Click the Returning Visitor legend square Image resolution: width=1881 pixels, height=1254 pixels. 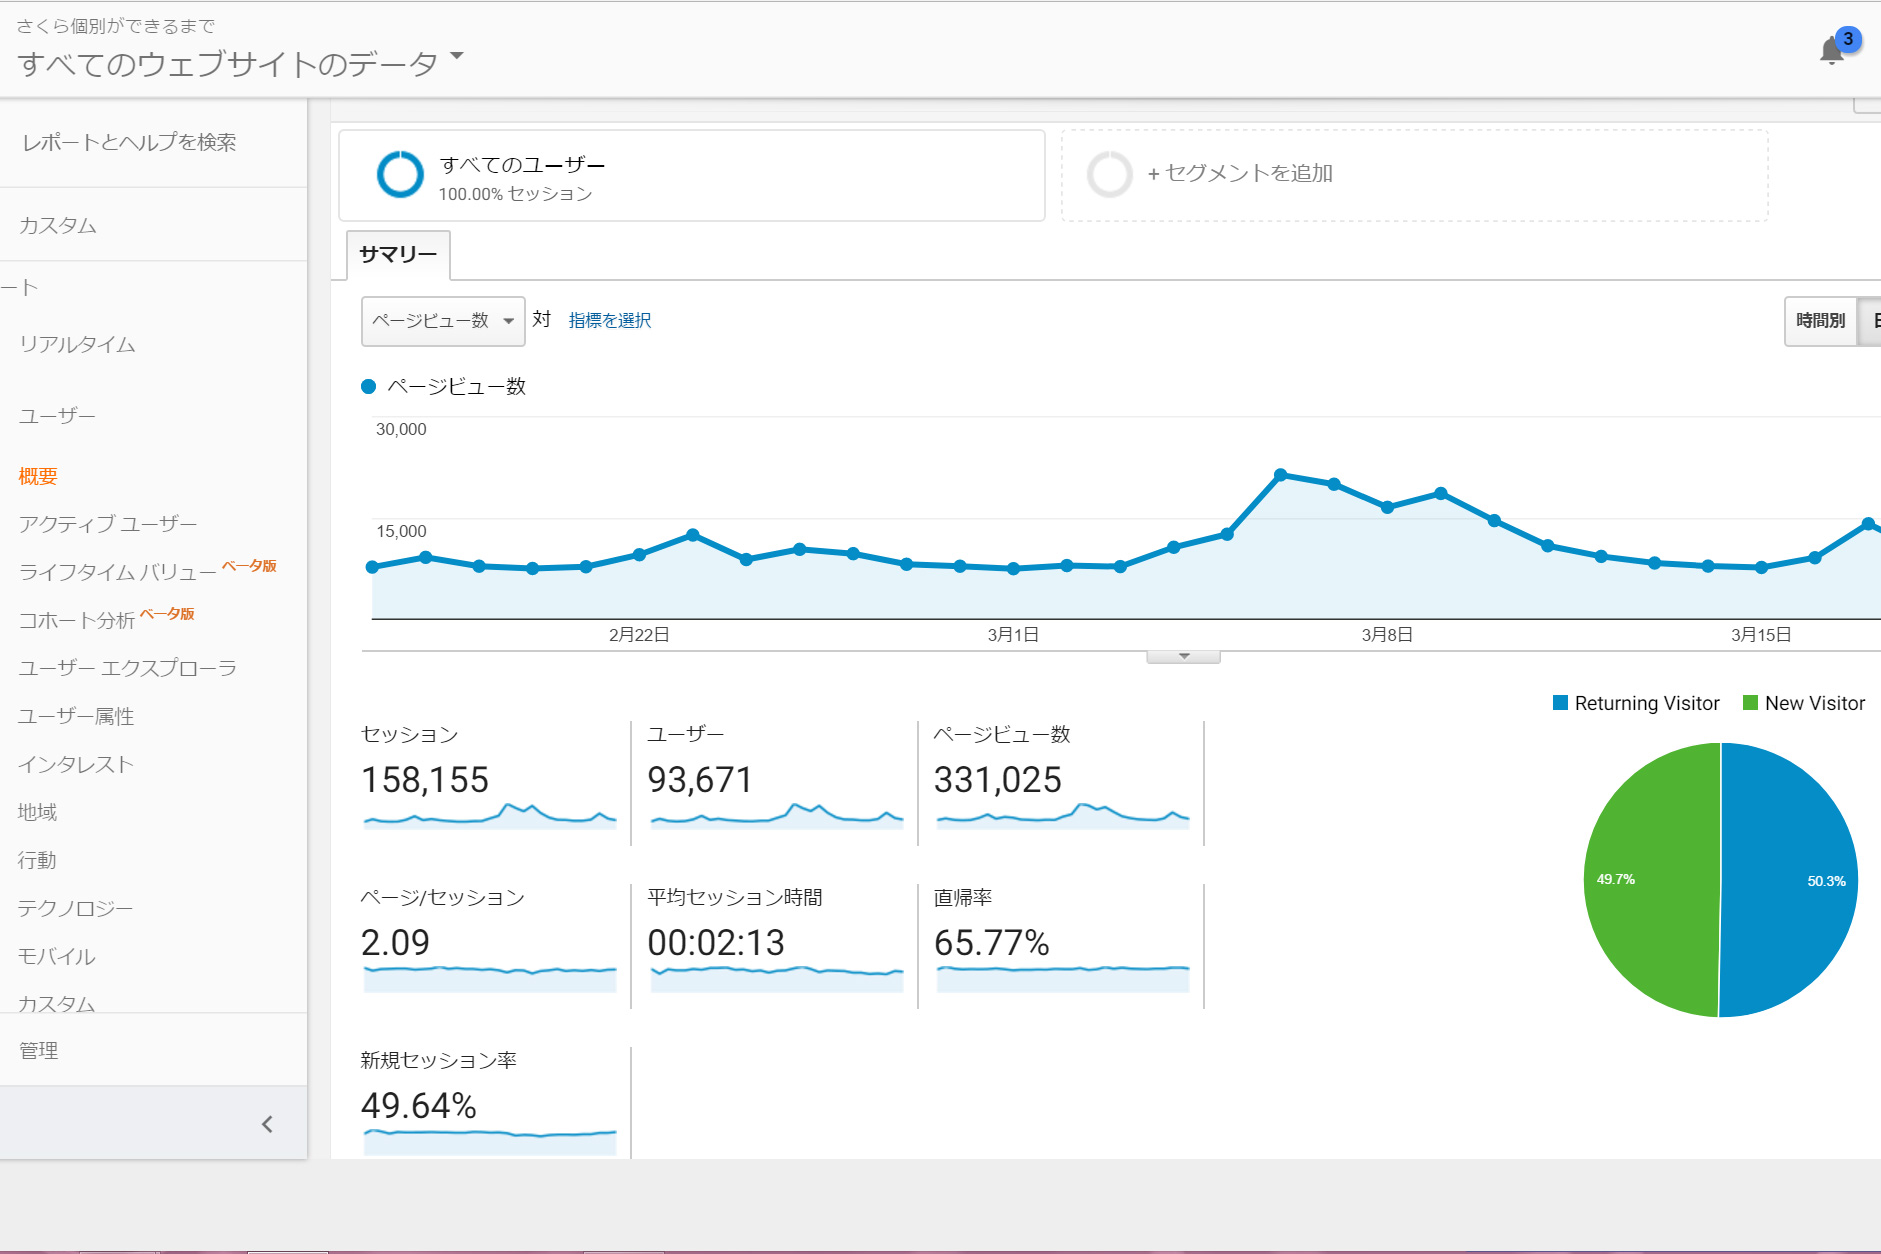pyautogui.click(x=1560, y=703)
